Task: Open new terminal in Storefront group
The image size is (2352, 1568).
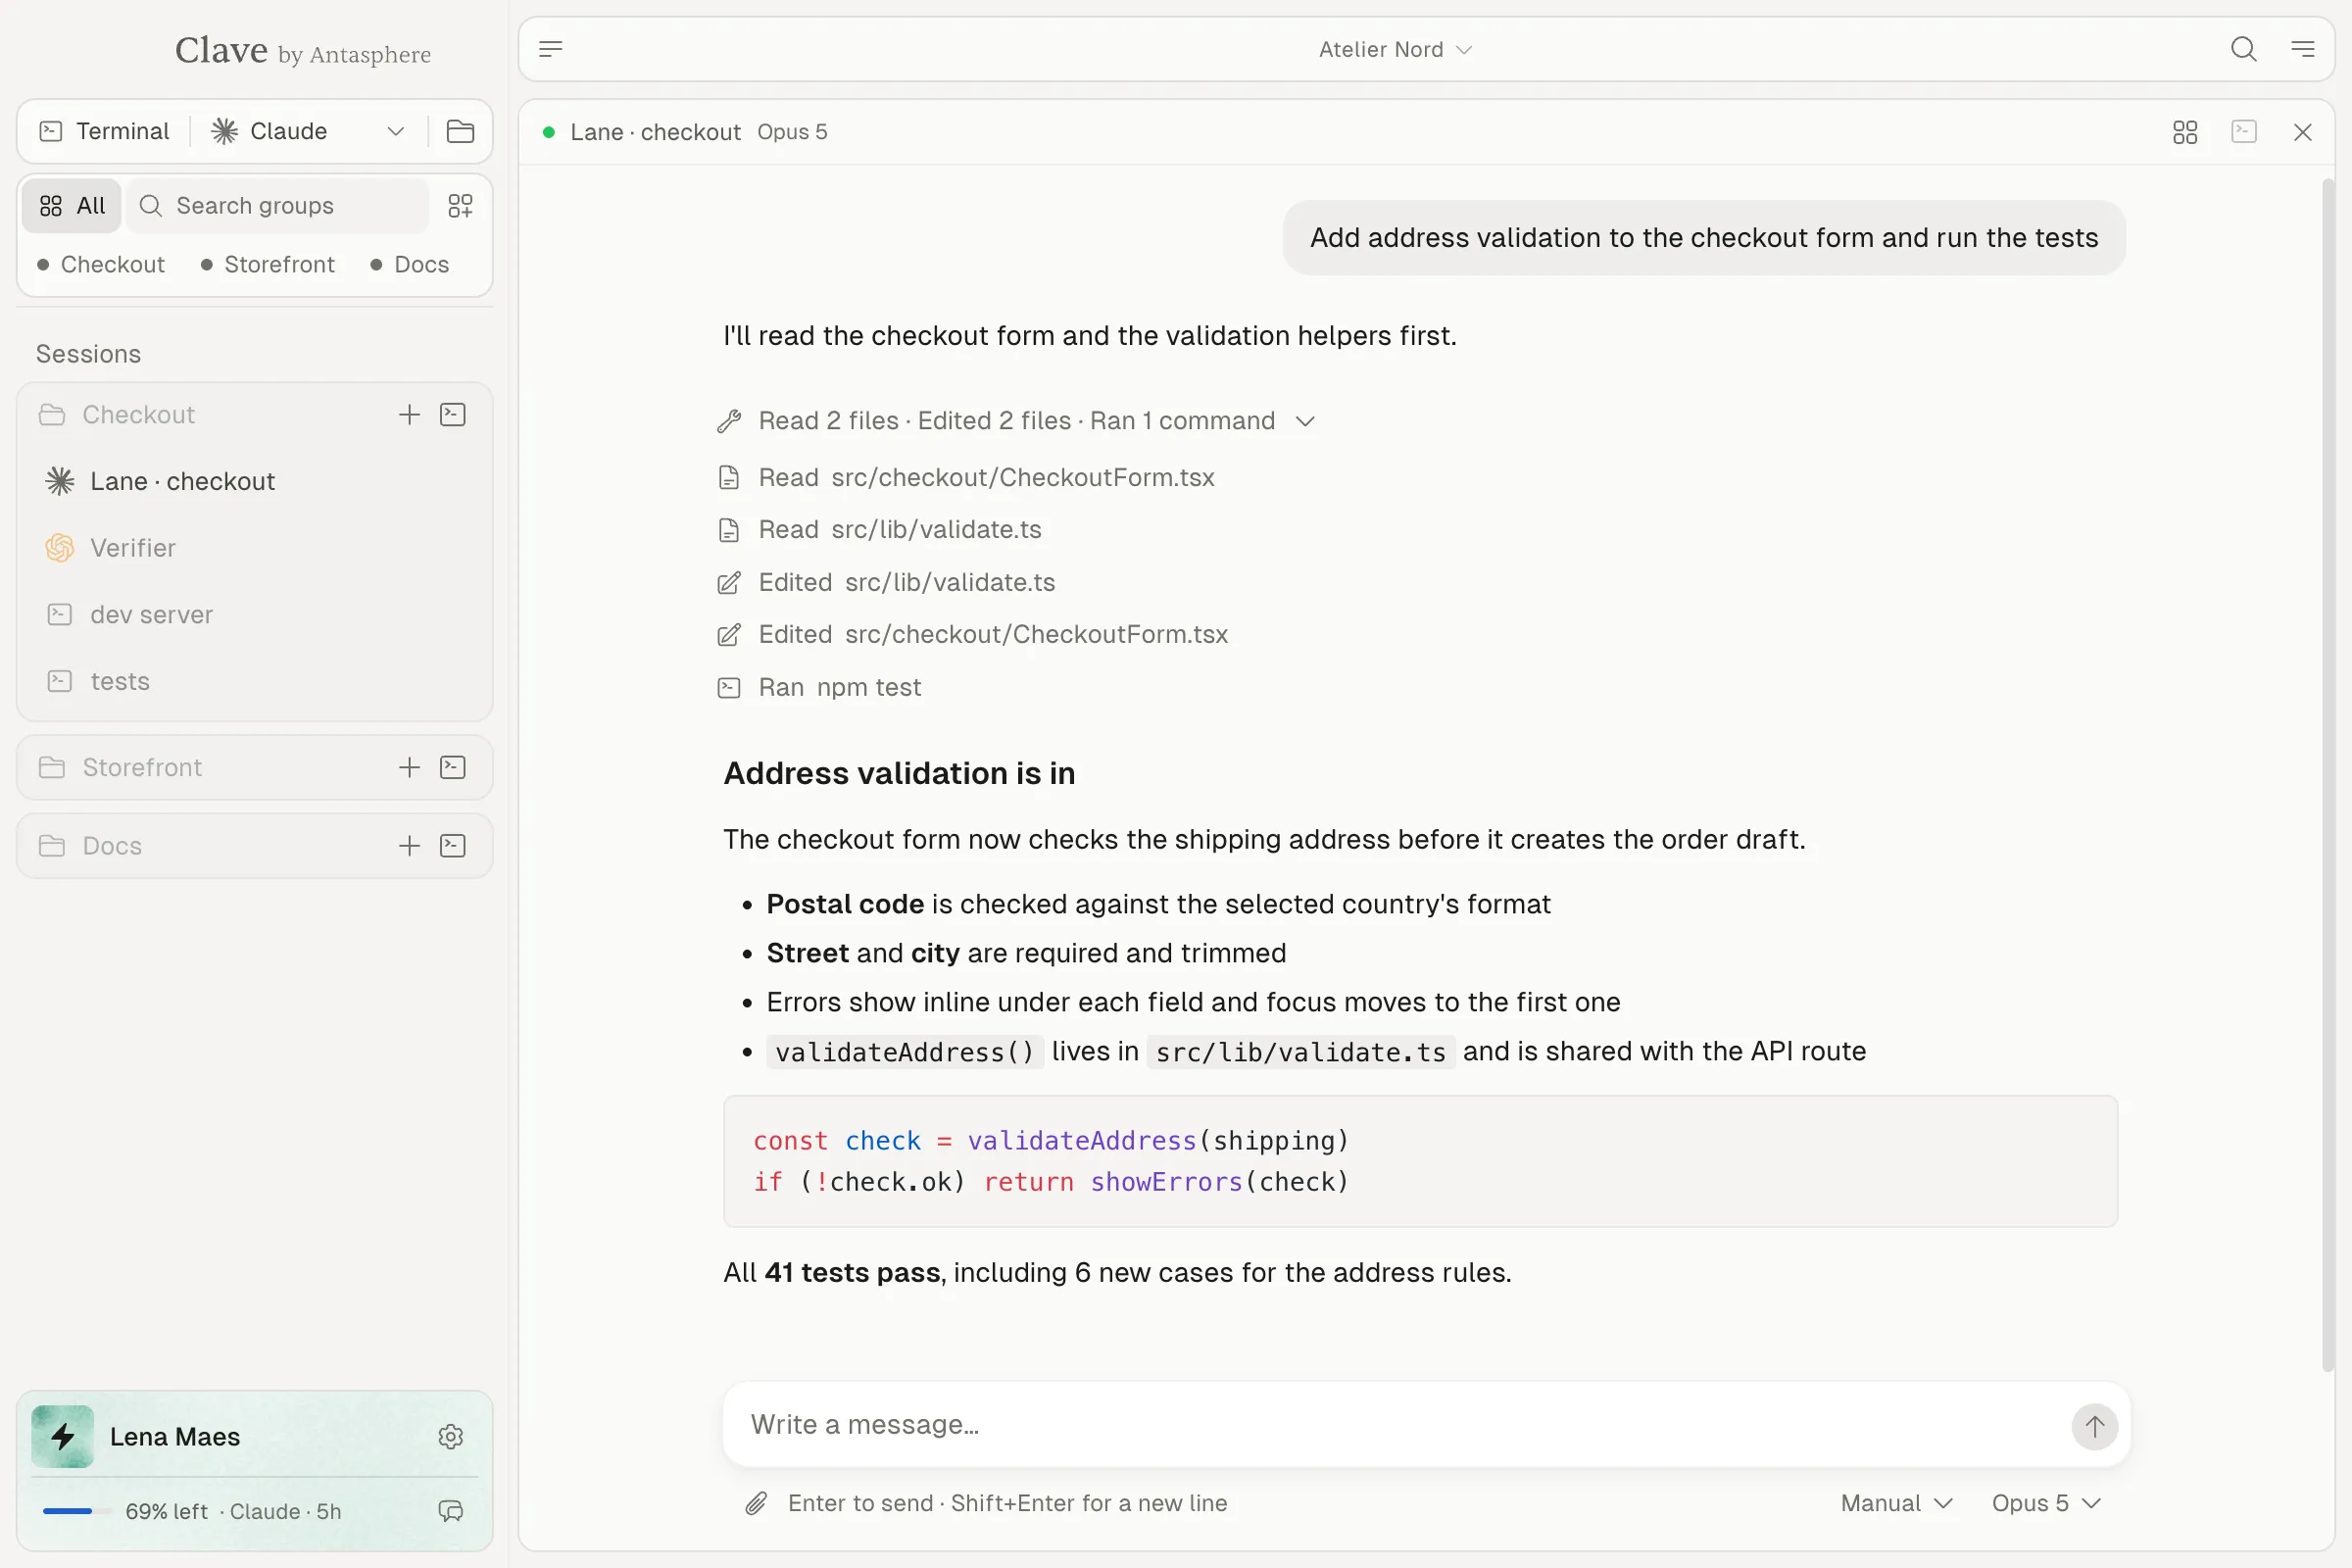Action: 453,767
